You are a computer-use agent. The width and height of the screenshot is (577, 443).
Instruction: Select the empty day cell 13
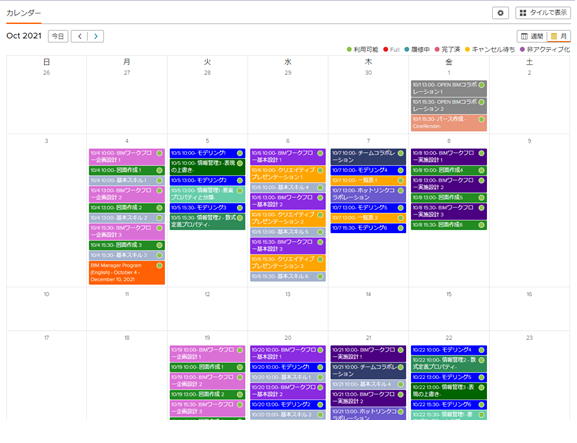point(288,308)
